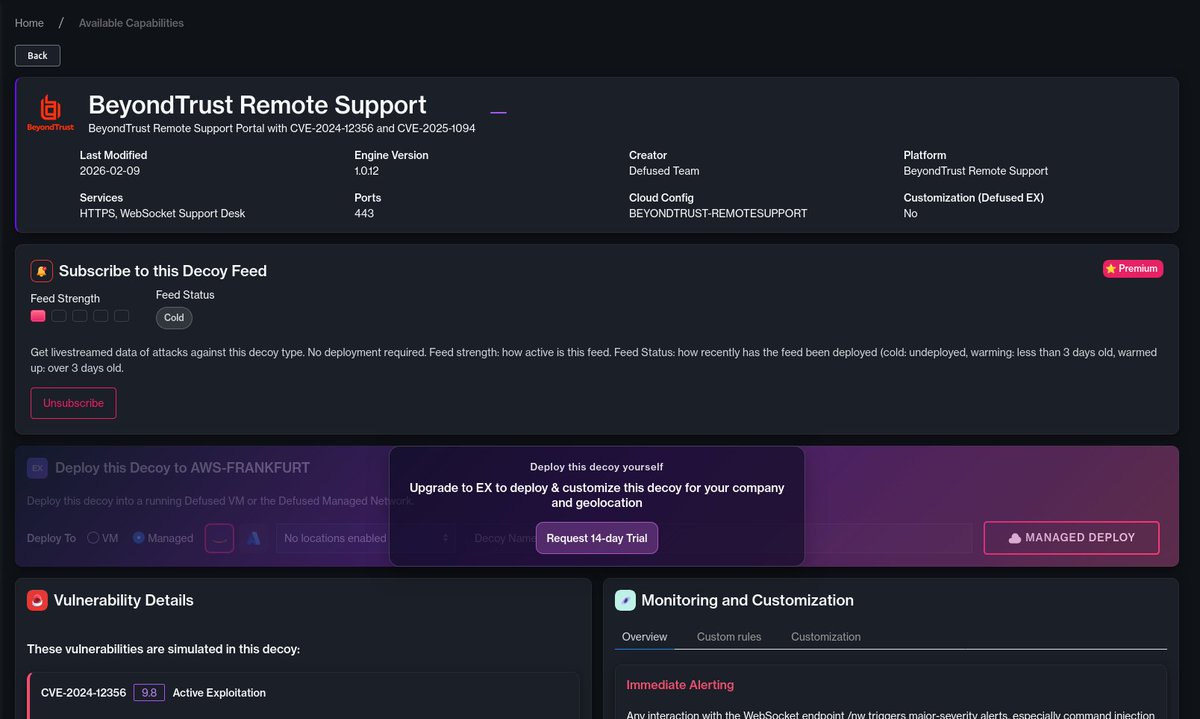Image resolution: width=1200 pixels, height=719 pixels.
Task: Click the first filled Feed Strength bar
Action: pos(38,316)
